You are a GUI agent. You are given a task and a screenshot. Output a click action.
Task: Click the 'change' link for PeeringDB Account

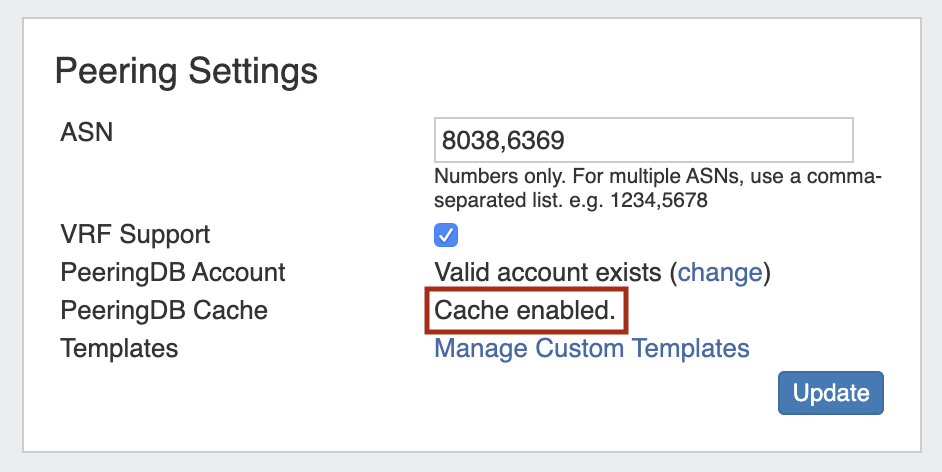click(720, 272)
